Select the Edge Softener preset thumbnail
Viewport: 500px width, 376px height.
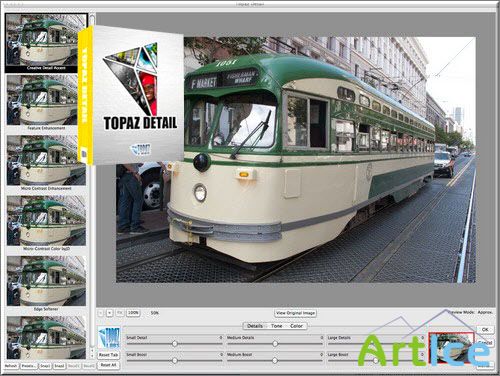click(46, 281)
